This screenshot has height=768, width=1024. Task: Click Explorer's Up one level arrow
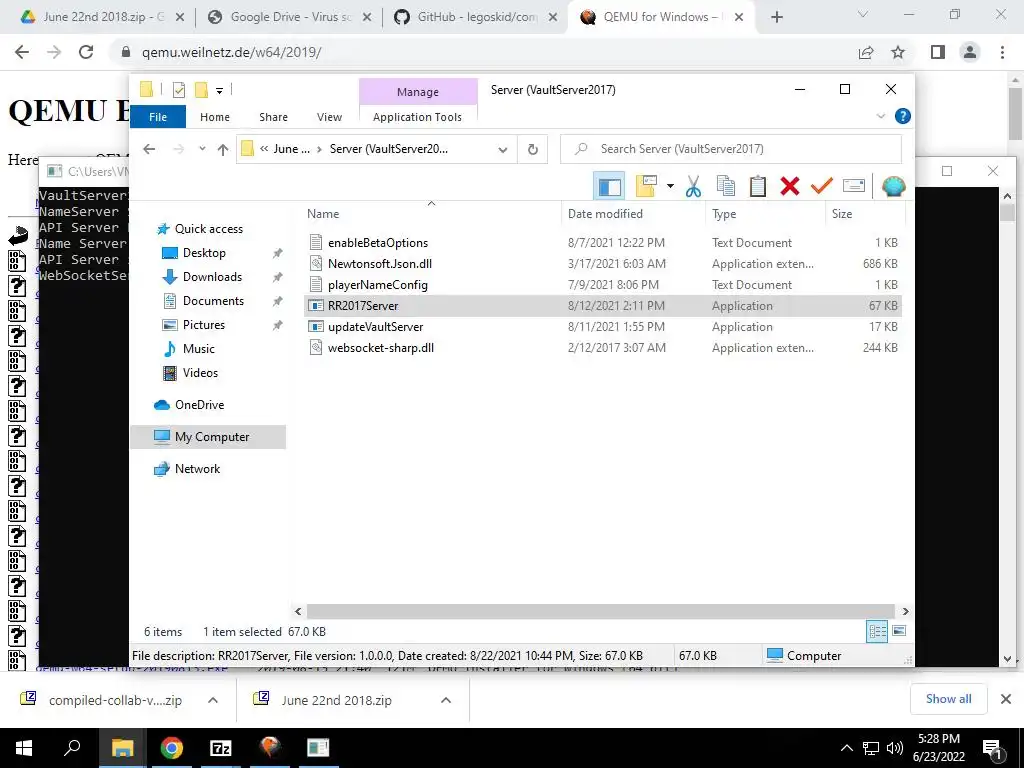coord(223,150)
